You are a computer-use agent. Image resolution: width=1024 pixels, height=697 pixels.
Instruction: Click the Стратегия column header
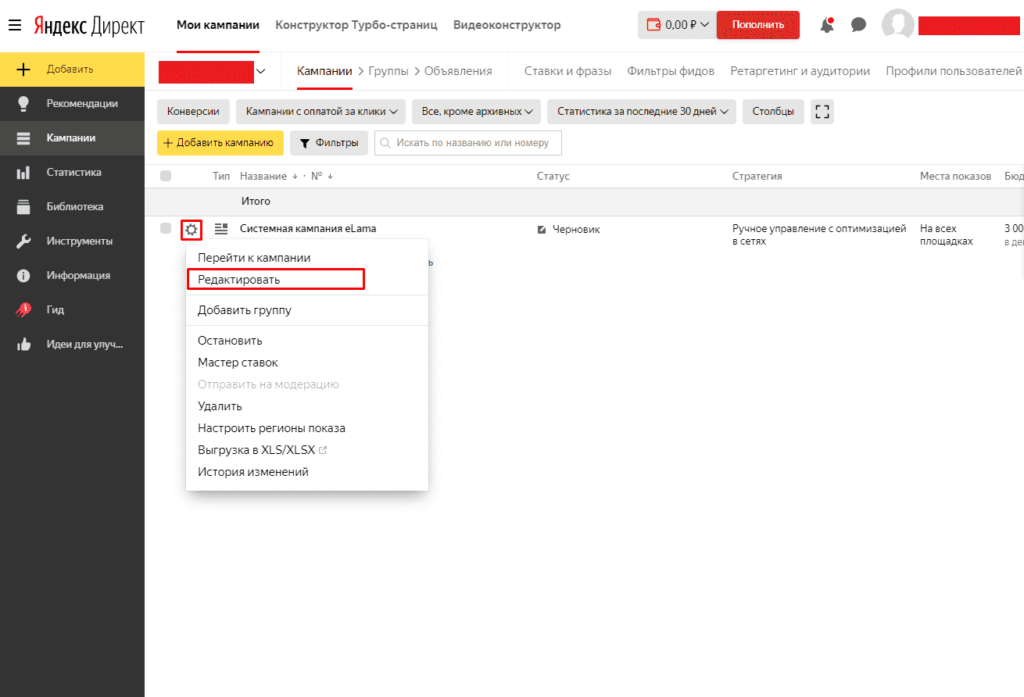757,176
